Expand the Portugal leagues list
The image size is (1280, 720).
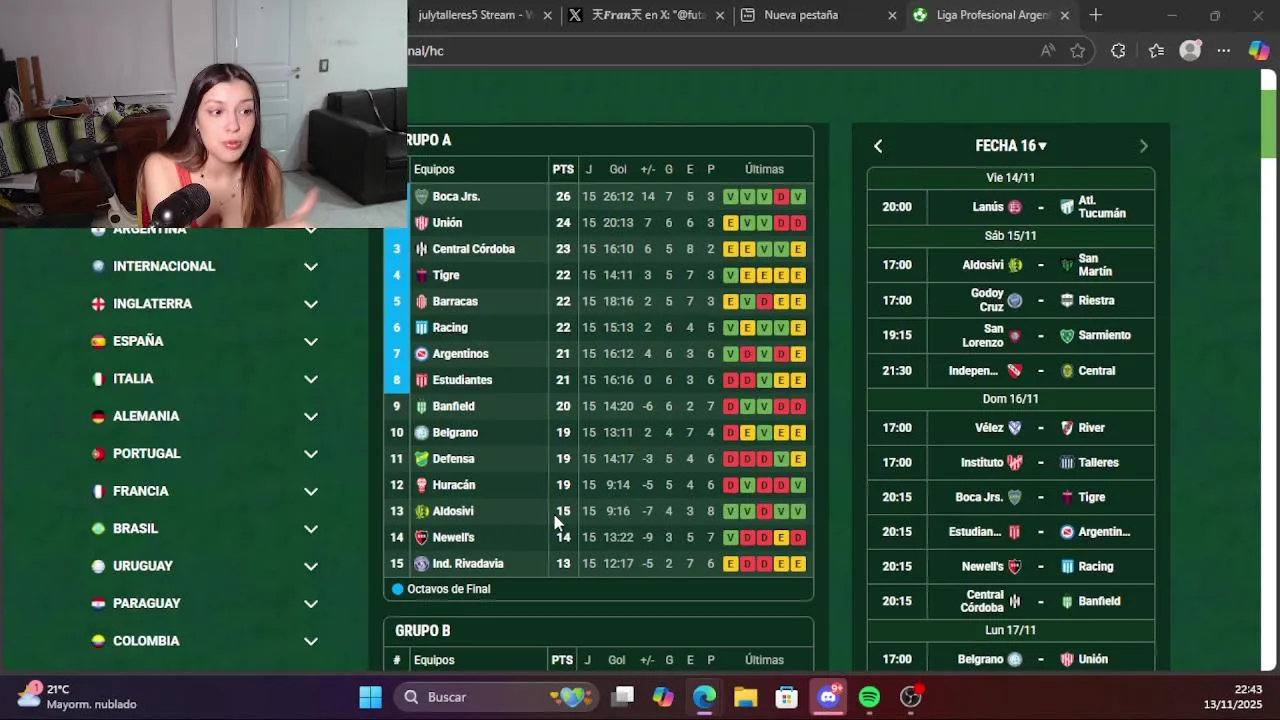click(x=311, y=454)
